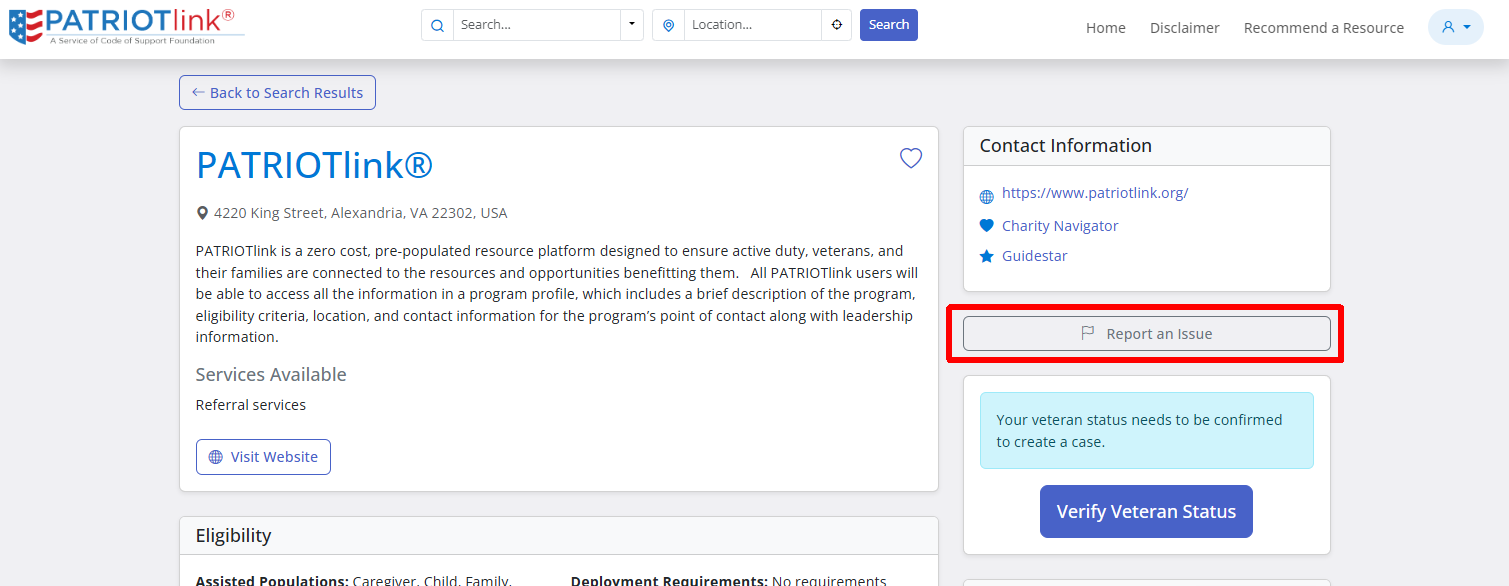Open the Charity Navigator link
This screenshot has width=1509, height=586.
tap(1060, 226)
